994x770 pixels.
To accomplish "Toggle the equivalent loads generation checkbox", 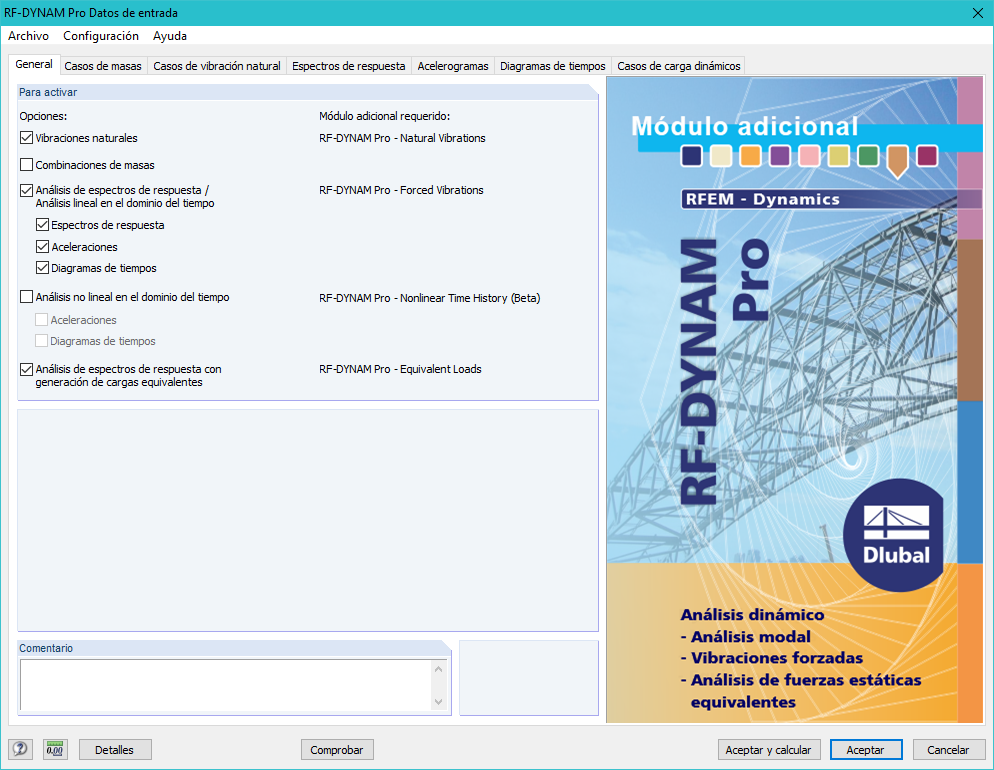I will [x=27, y=369].
